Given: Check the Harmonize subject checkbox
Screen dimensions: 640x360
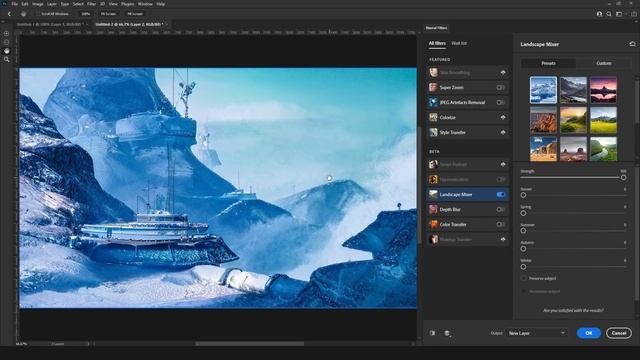Looking at the screenshot, I should (524, 291).
